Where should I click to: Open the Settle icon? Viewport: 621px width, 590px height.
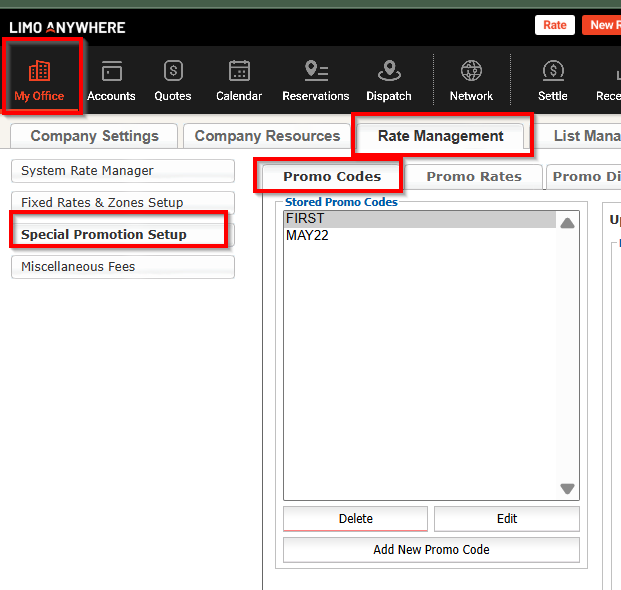coord(553,72)
